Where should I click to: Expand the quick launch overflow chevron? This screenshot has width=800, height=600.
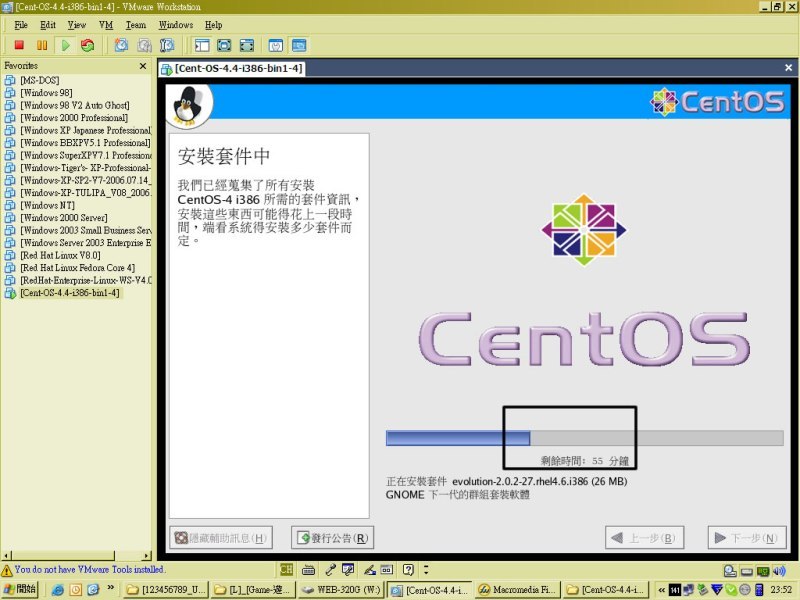pyautogui.click(x=111, y=588)
